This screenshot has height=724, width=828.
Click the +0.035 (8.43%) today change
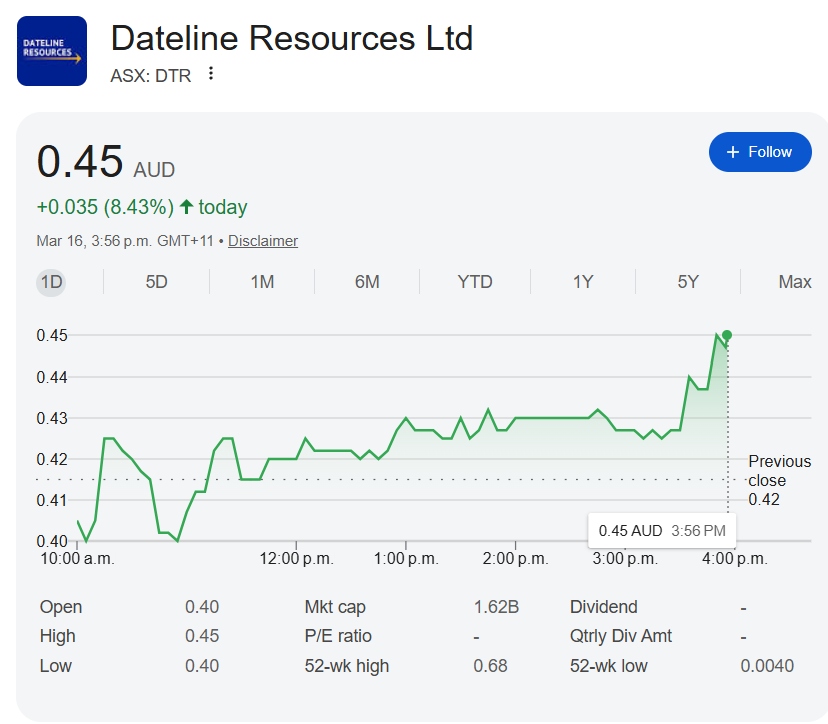tap(142, 207)
